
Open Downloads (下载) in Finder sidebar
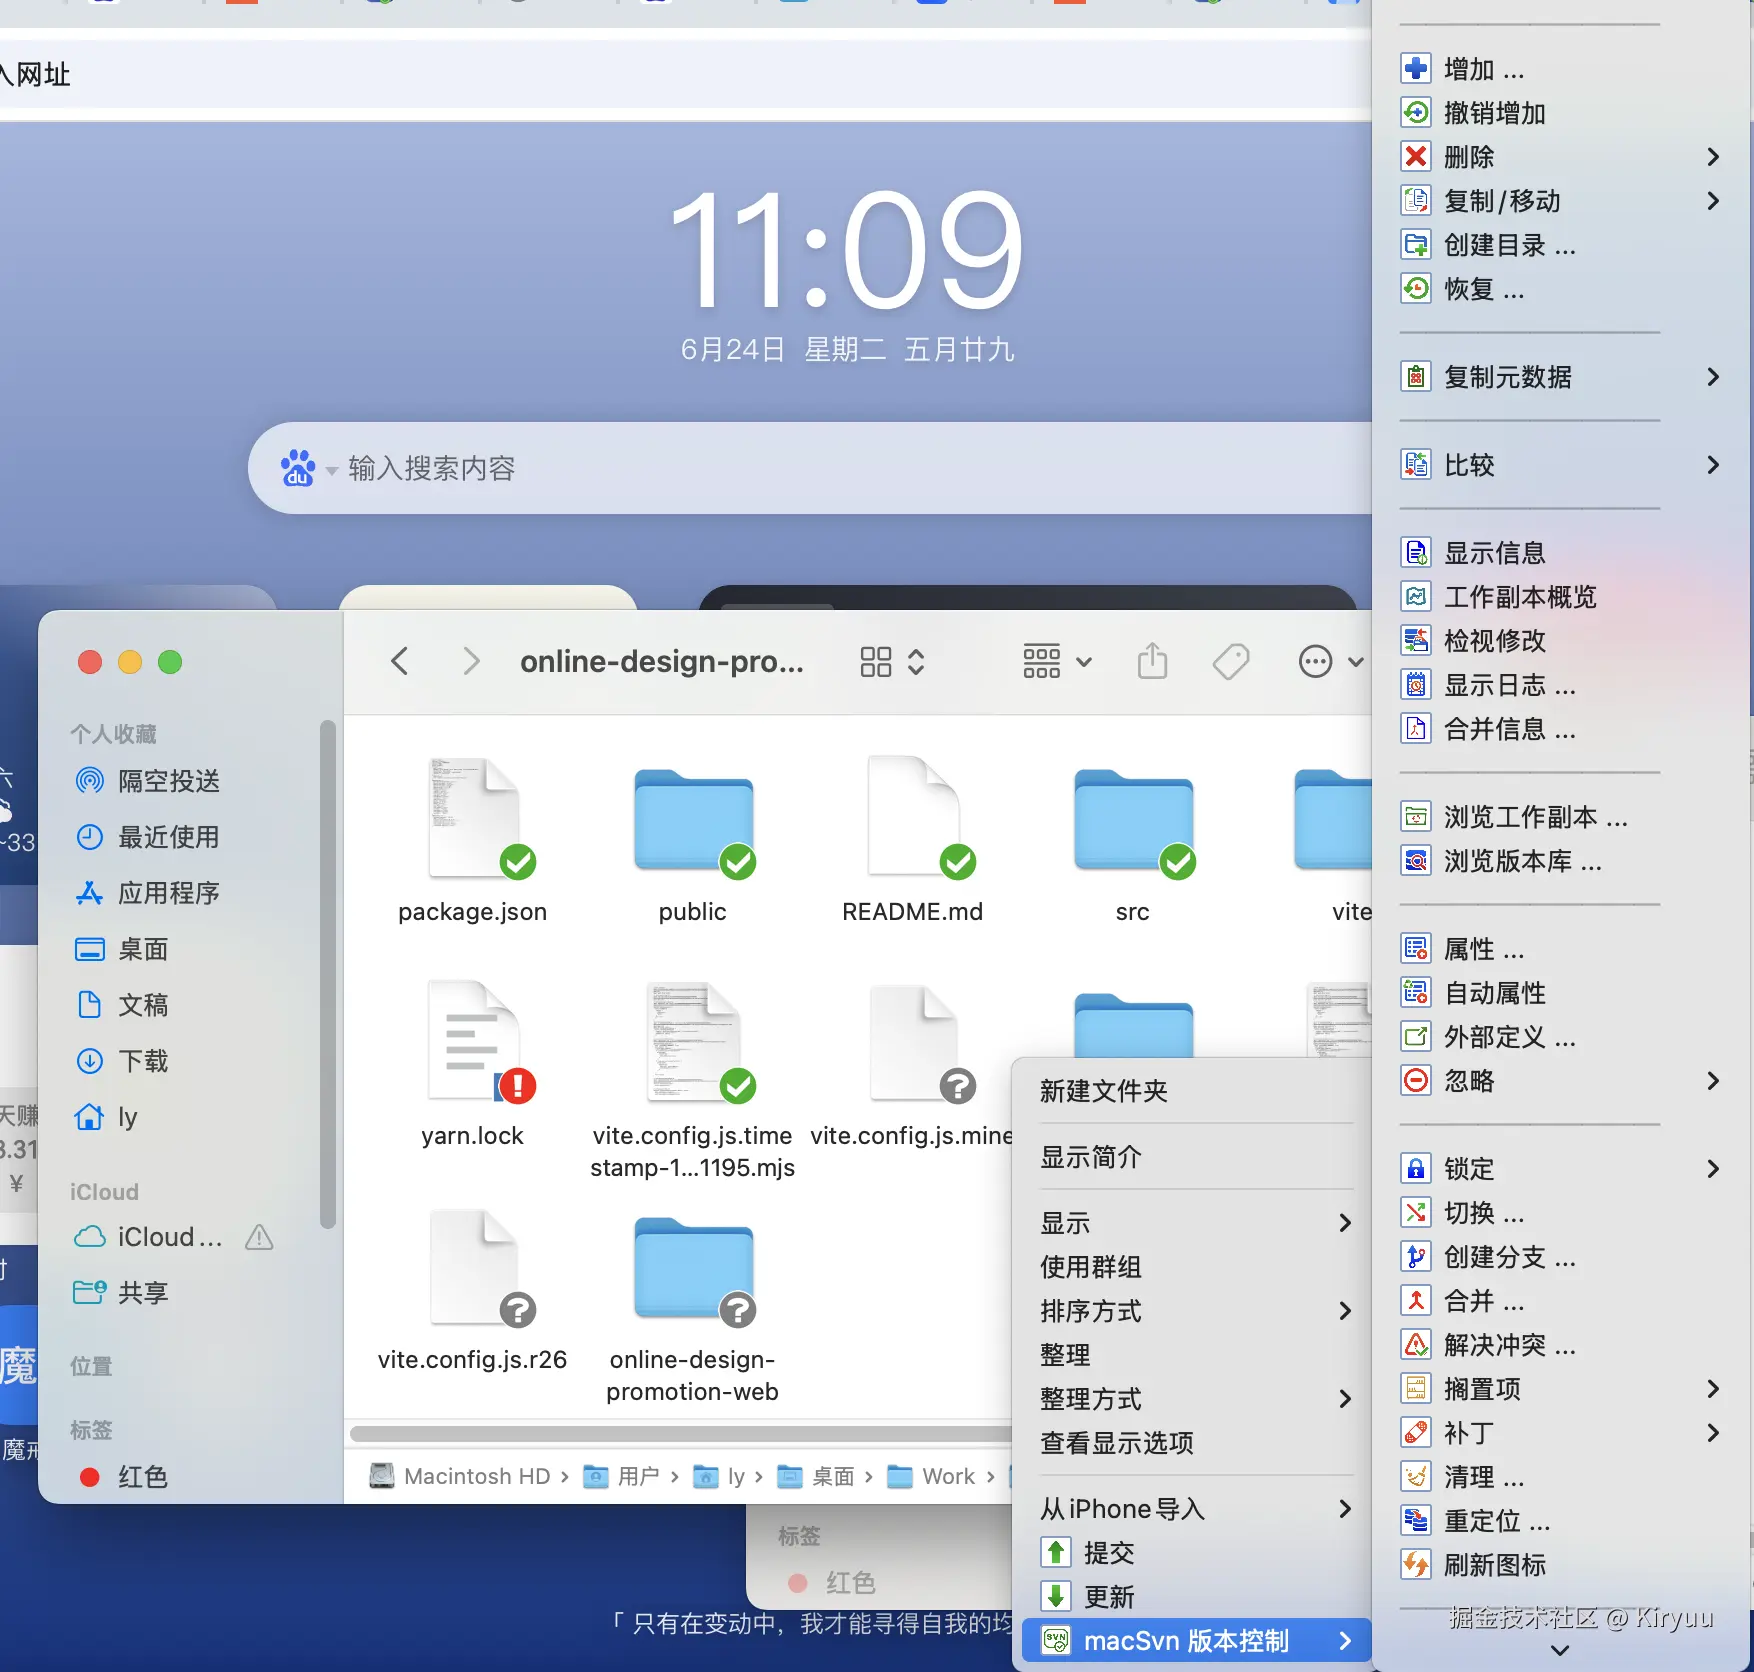pyautogui.click(x=122, y=1061)
